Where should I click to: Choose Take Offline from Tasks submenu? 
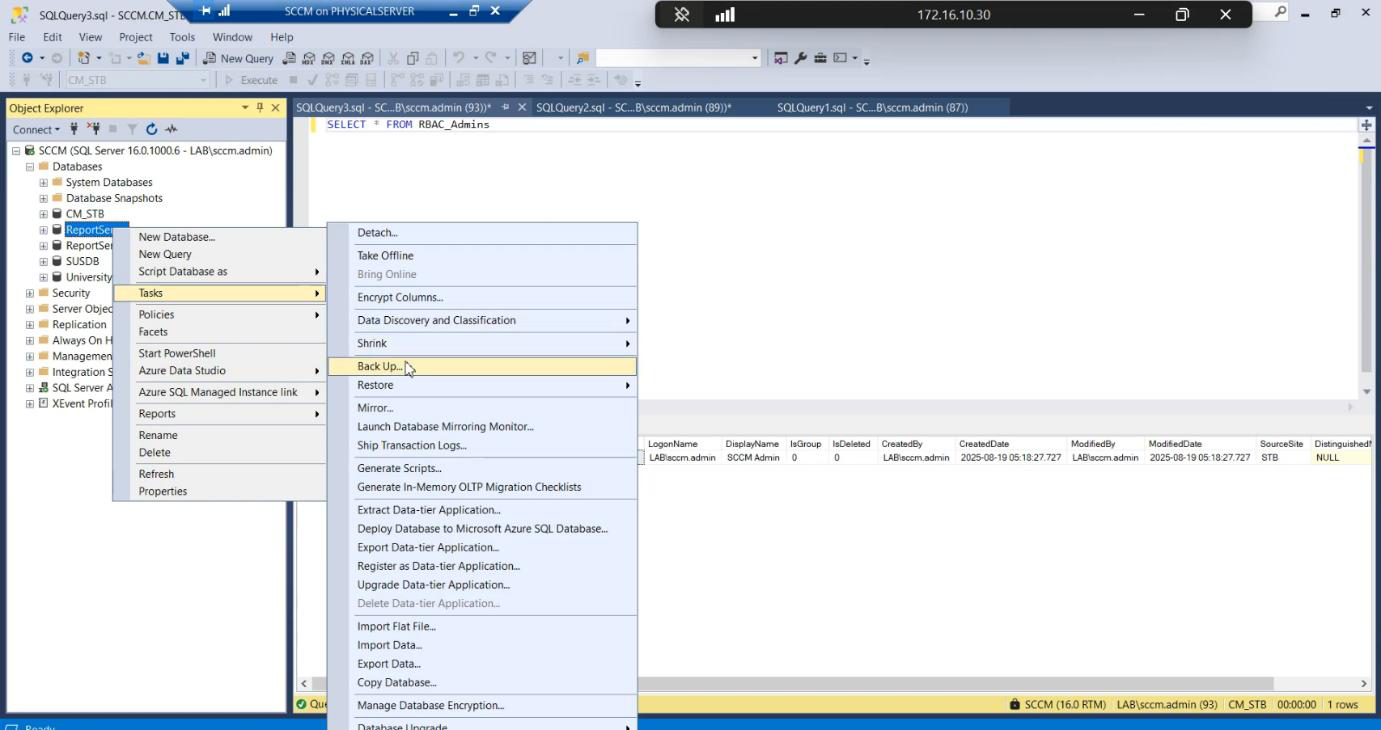pos(482,256)
